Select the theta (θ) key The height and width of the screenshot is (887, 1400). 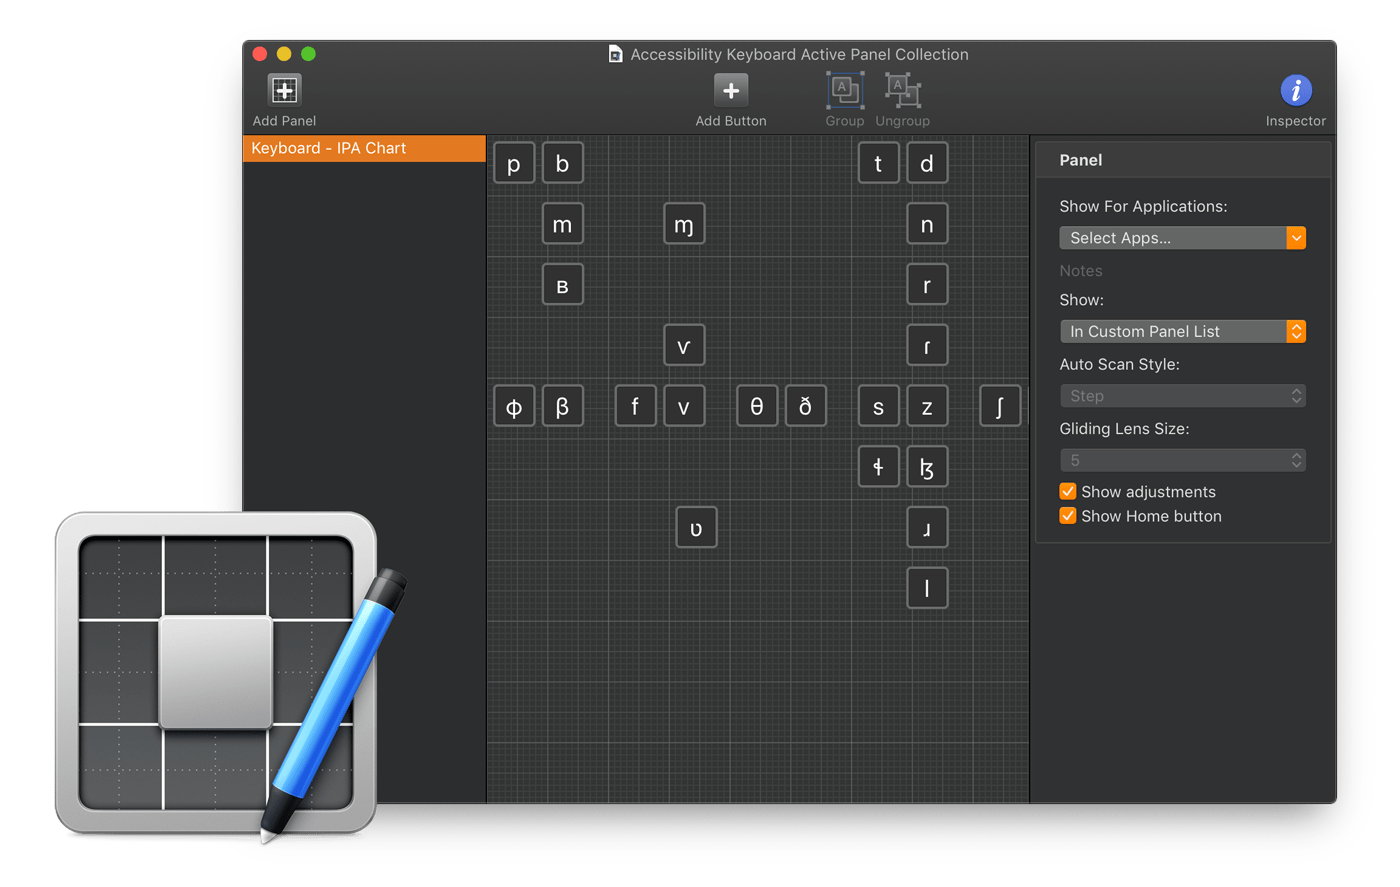coord(757,405)
